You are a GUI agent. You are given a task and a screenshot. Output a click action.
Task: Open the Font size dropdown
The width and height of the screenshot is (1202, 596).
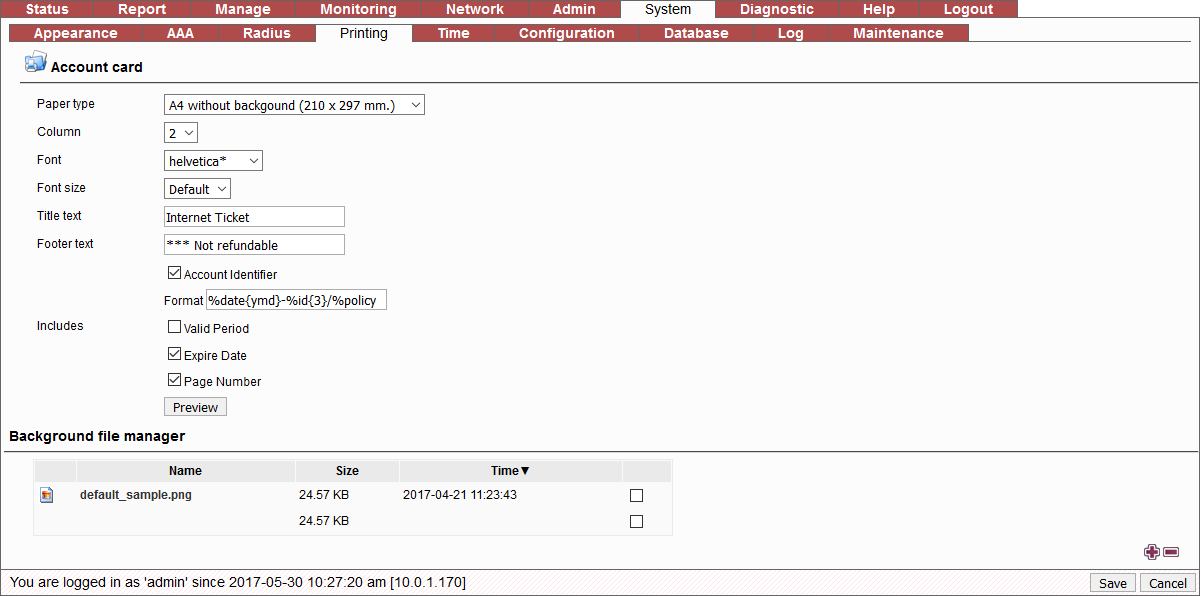197,189
